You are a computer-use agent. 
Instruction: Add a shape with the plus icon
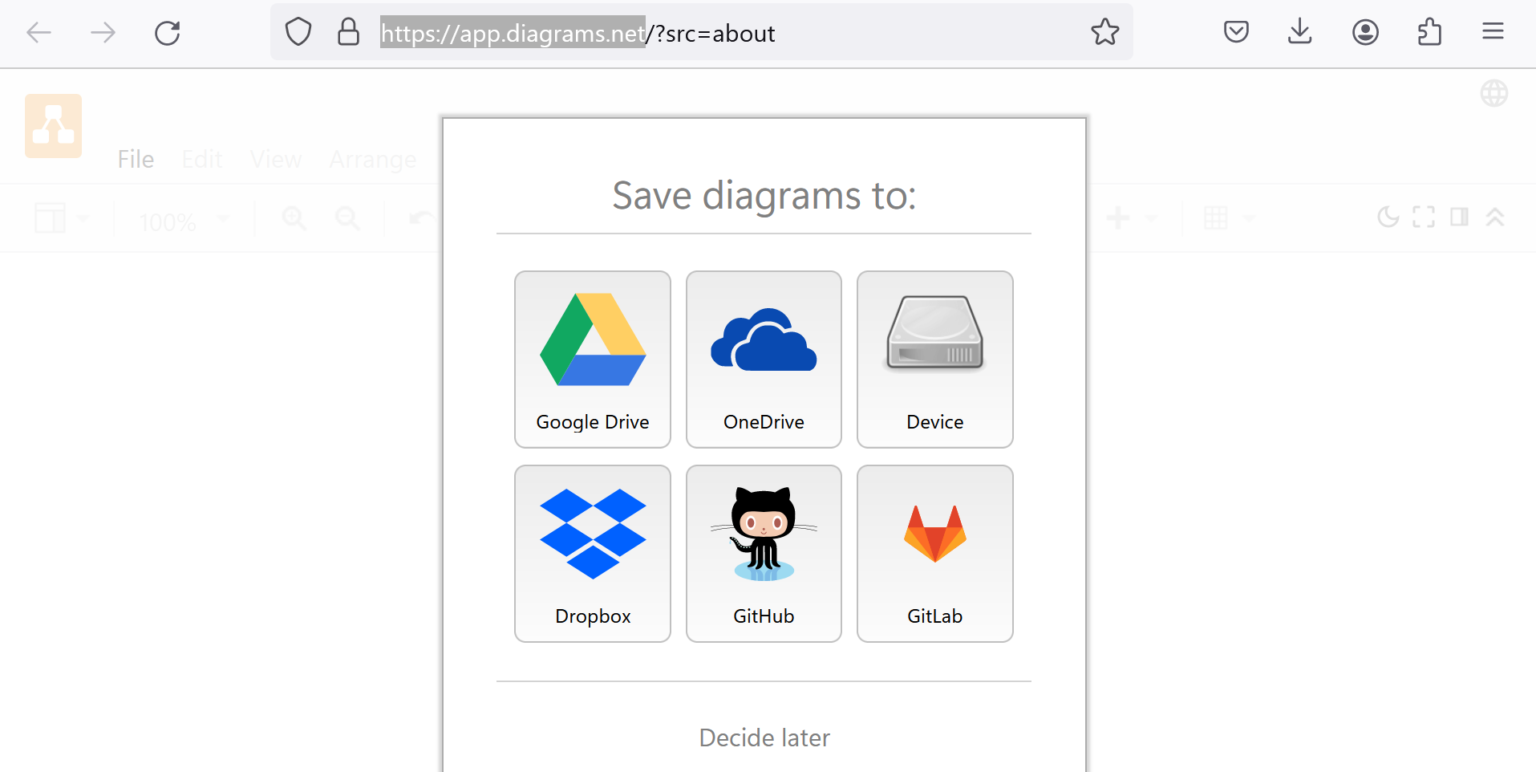[x=1117, y=217]
